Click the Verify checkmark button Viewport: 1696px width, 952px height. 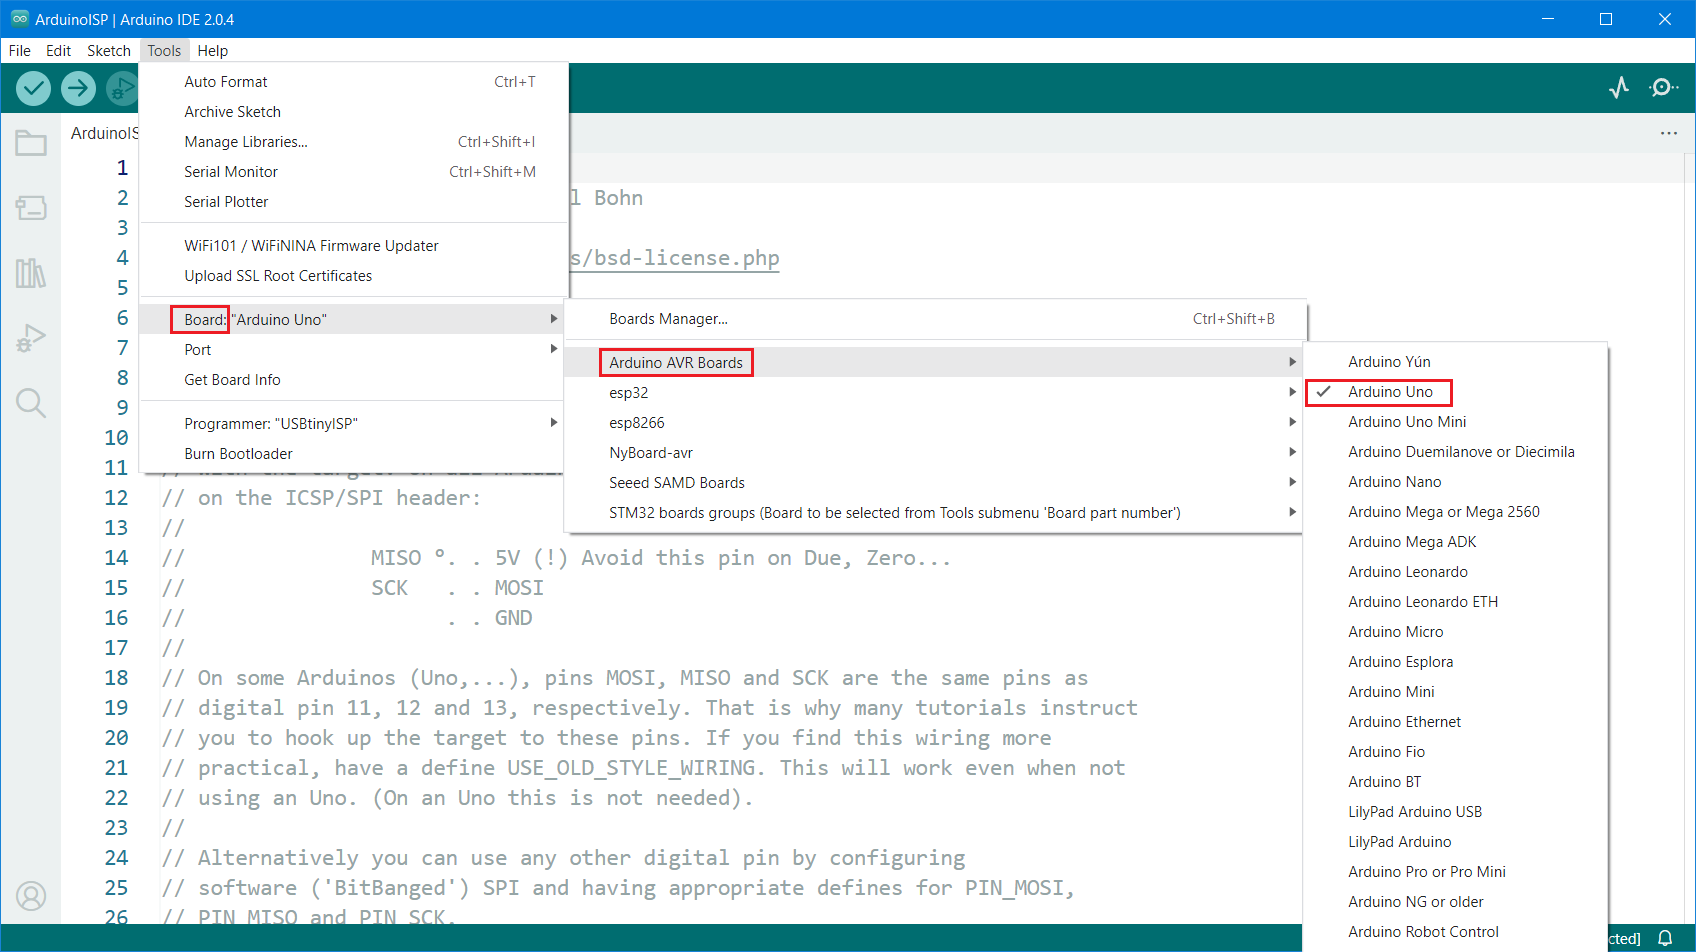34,88
